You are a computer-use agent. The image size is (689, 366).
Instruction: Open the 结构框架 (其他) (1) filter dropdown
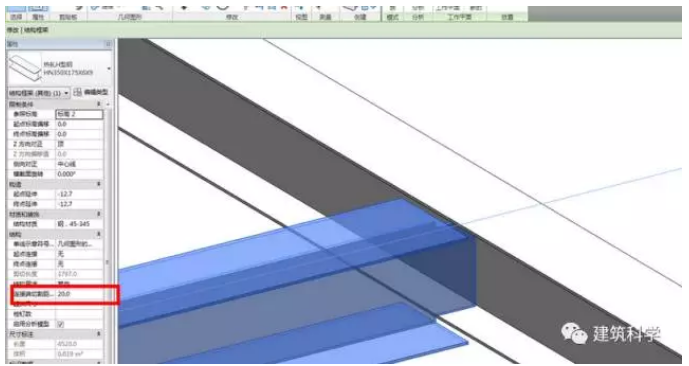click(x=39, y=93)
